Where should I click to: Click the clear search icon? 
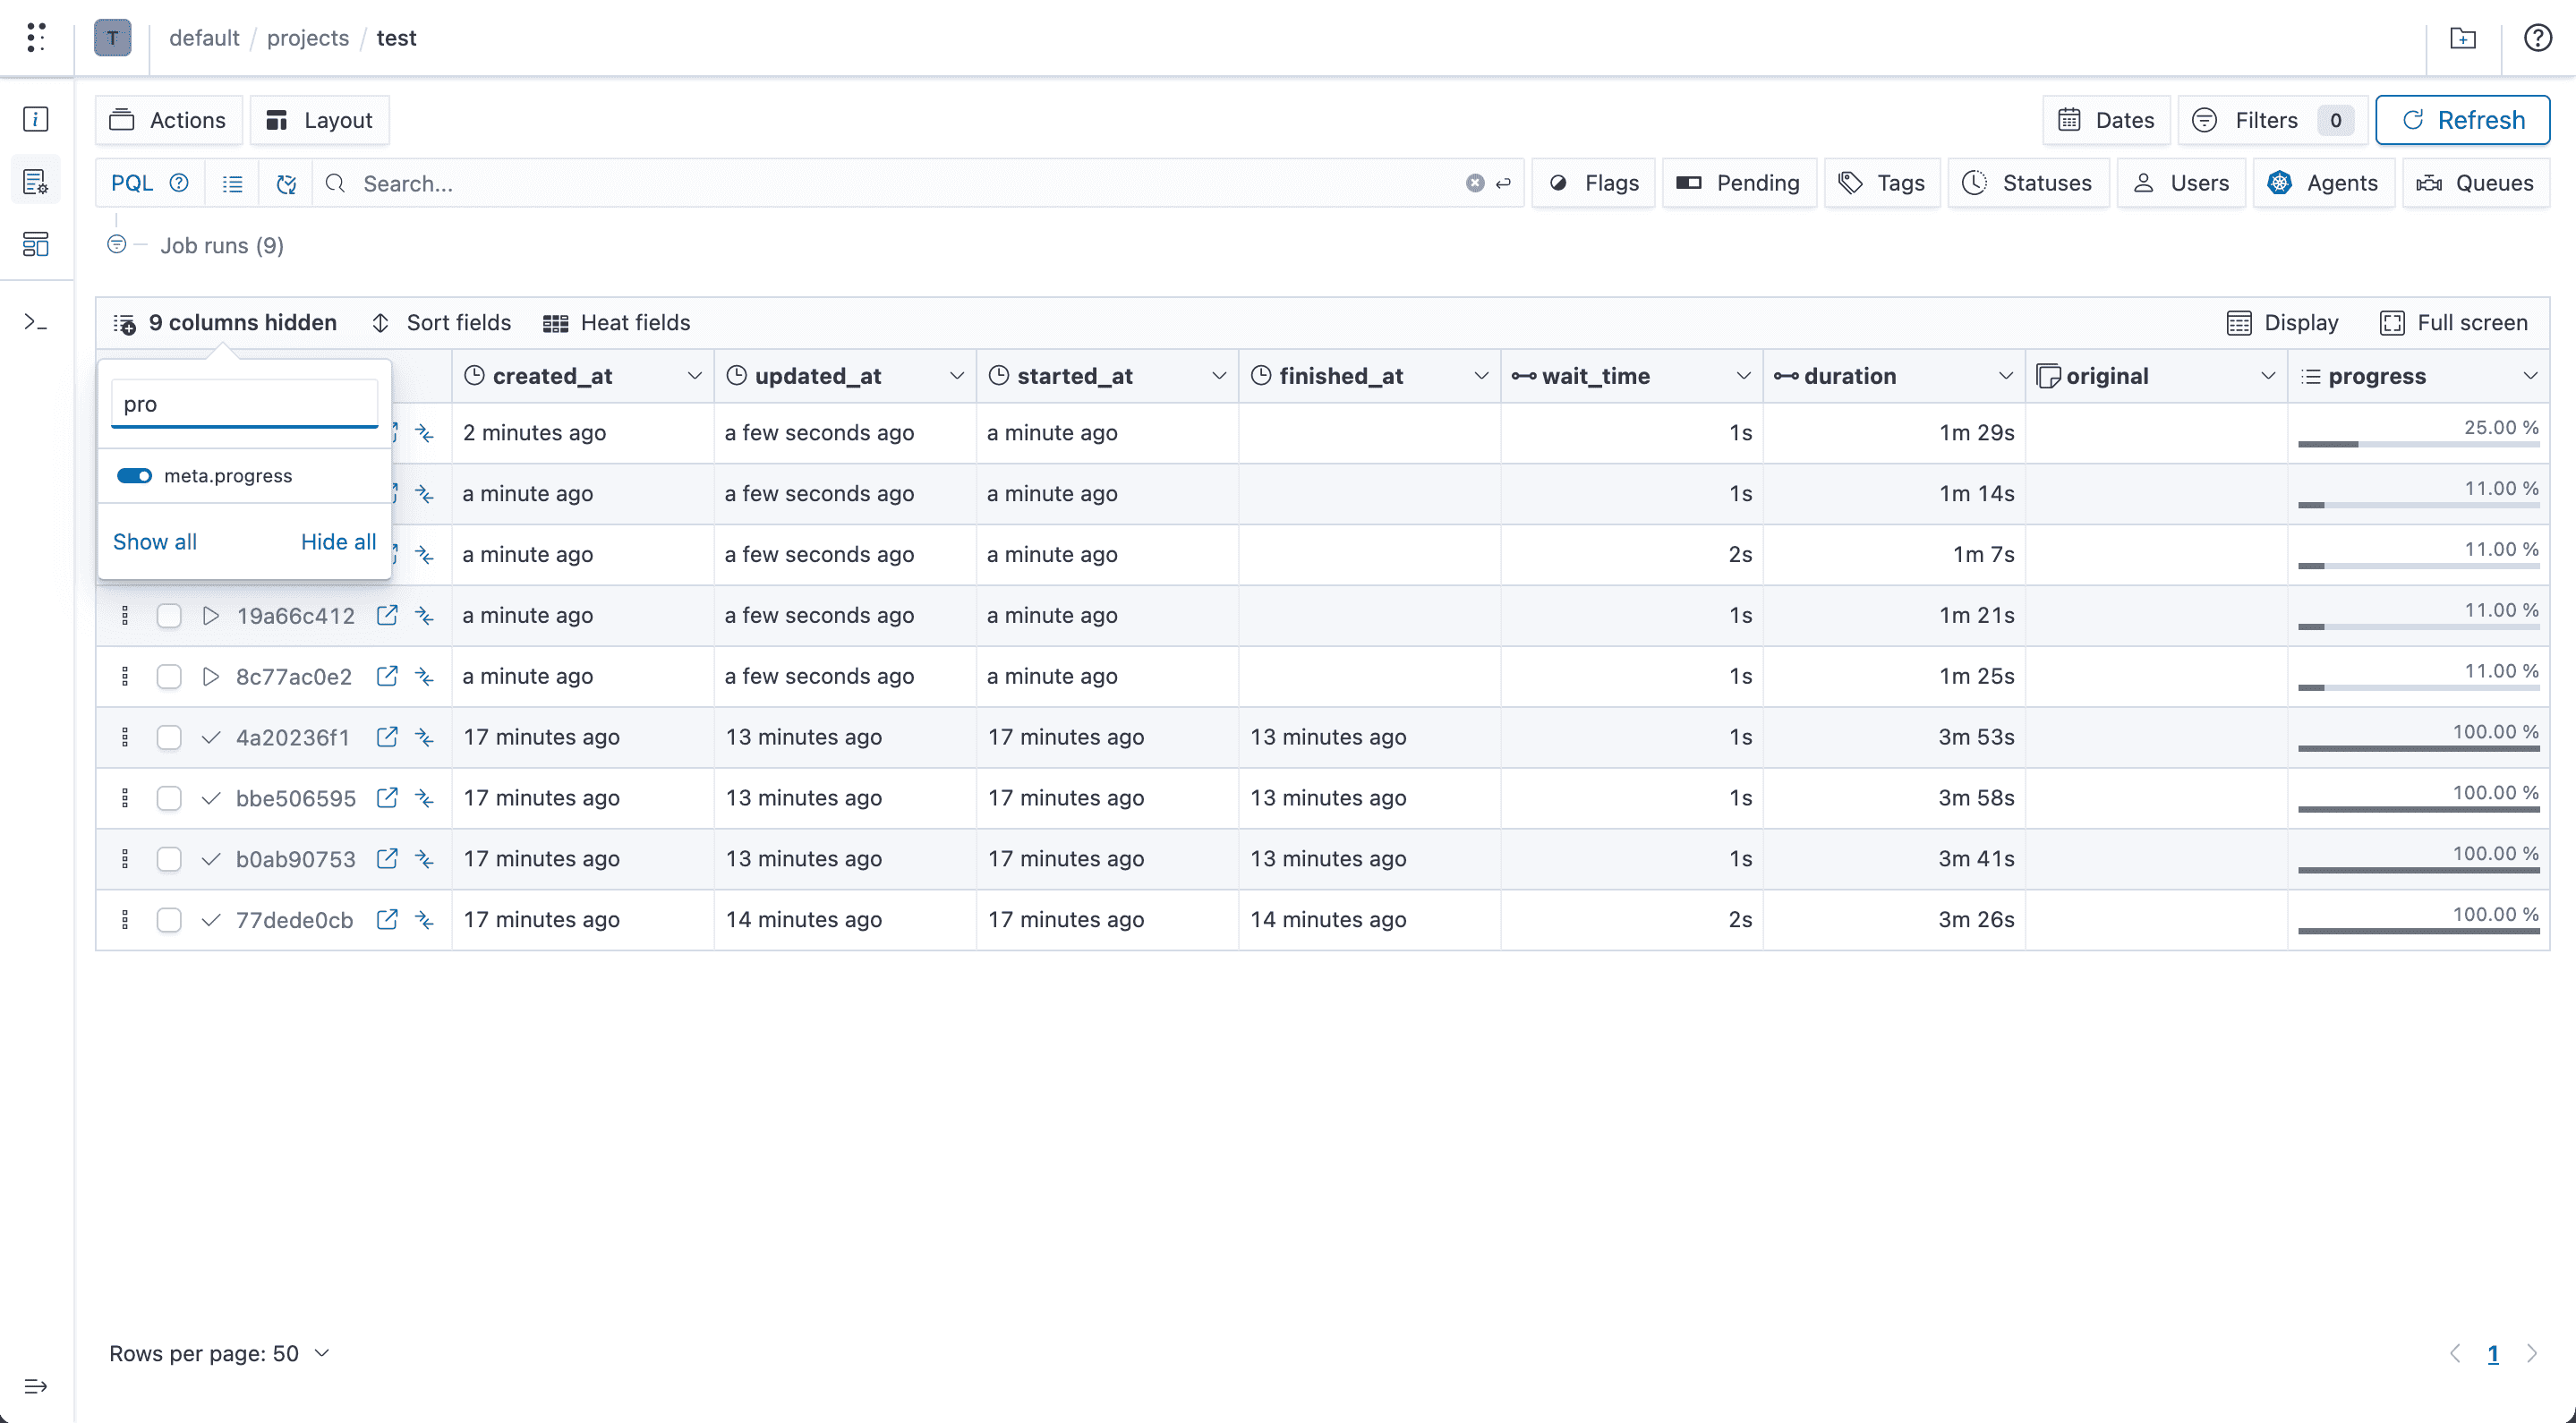click(x=1474, y=182)
